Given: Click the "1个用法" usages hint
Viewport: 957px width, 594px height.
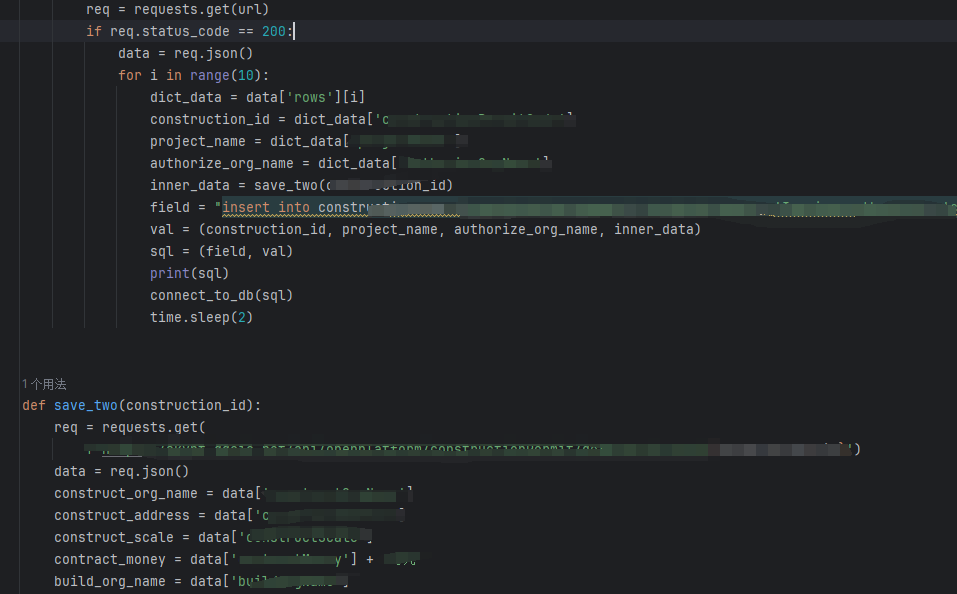Looking at the screenshot, I should pos(44,384).
